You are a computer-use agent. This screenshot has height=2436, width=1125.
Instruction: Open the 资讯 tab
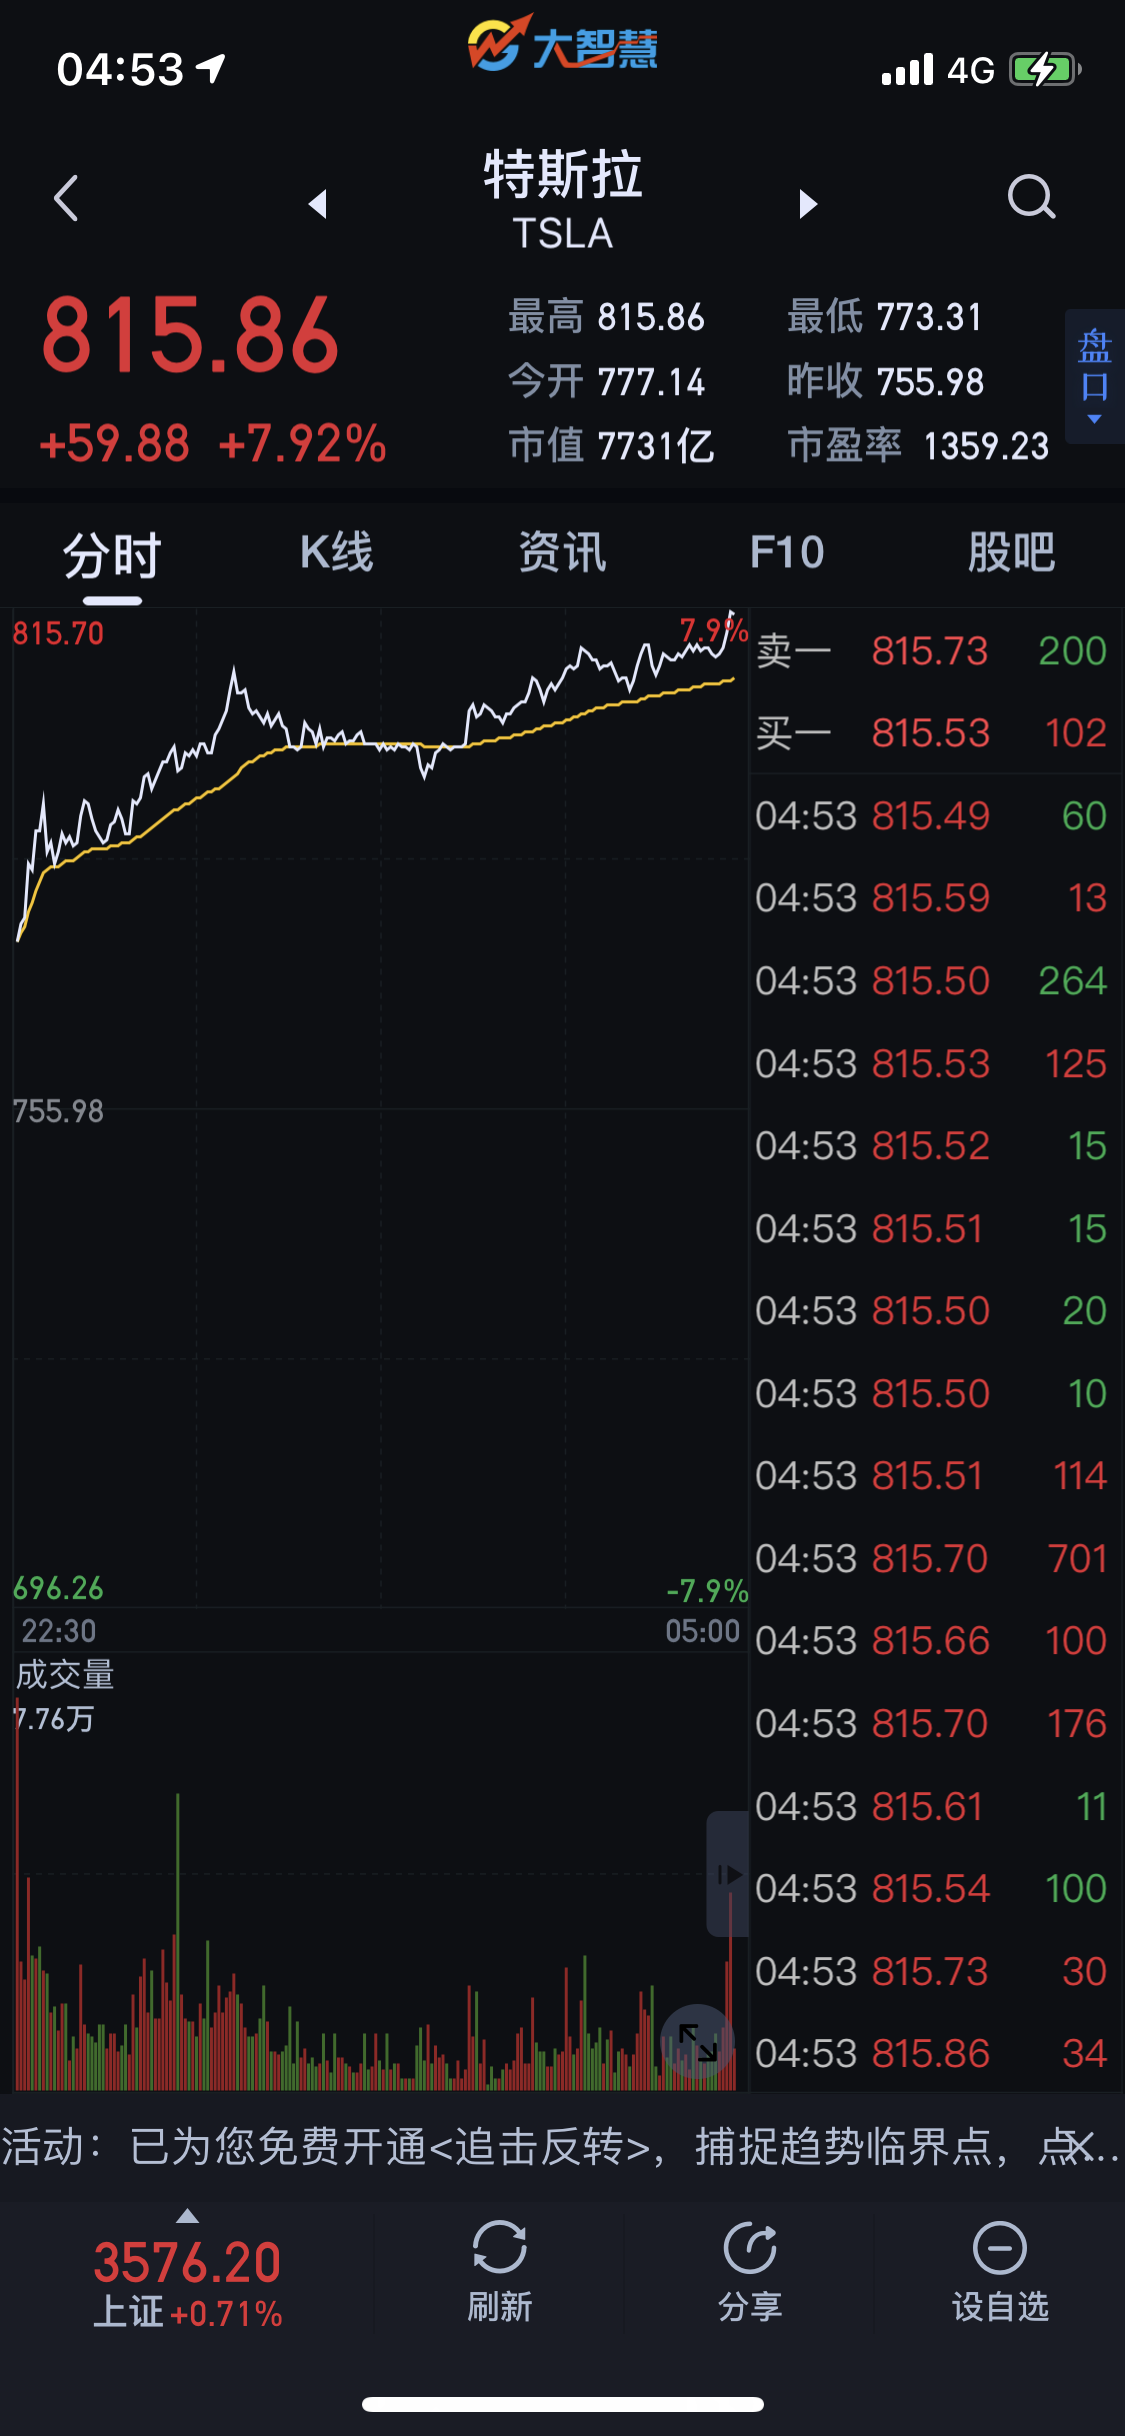pyautogui.click(x=562, y=553)
